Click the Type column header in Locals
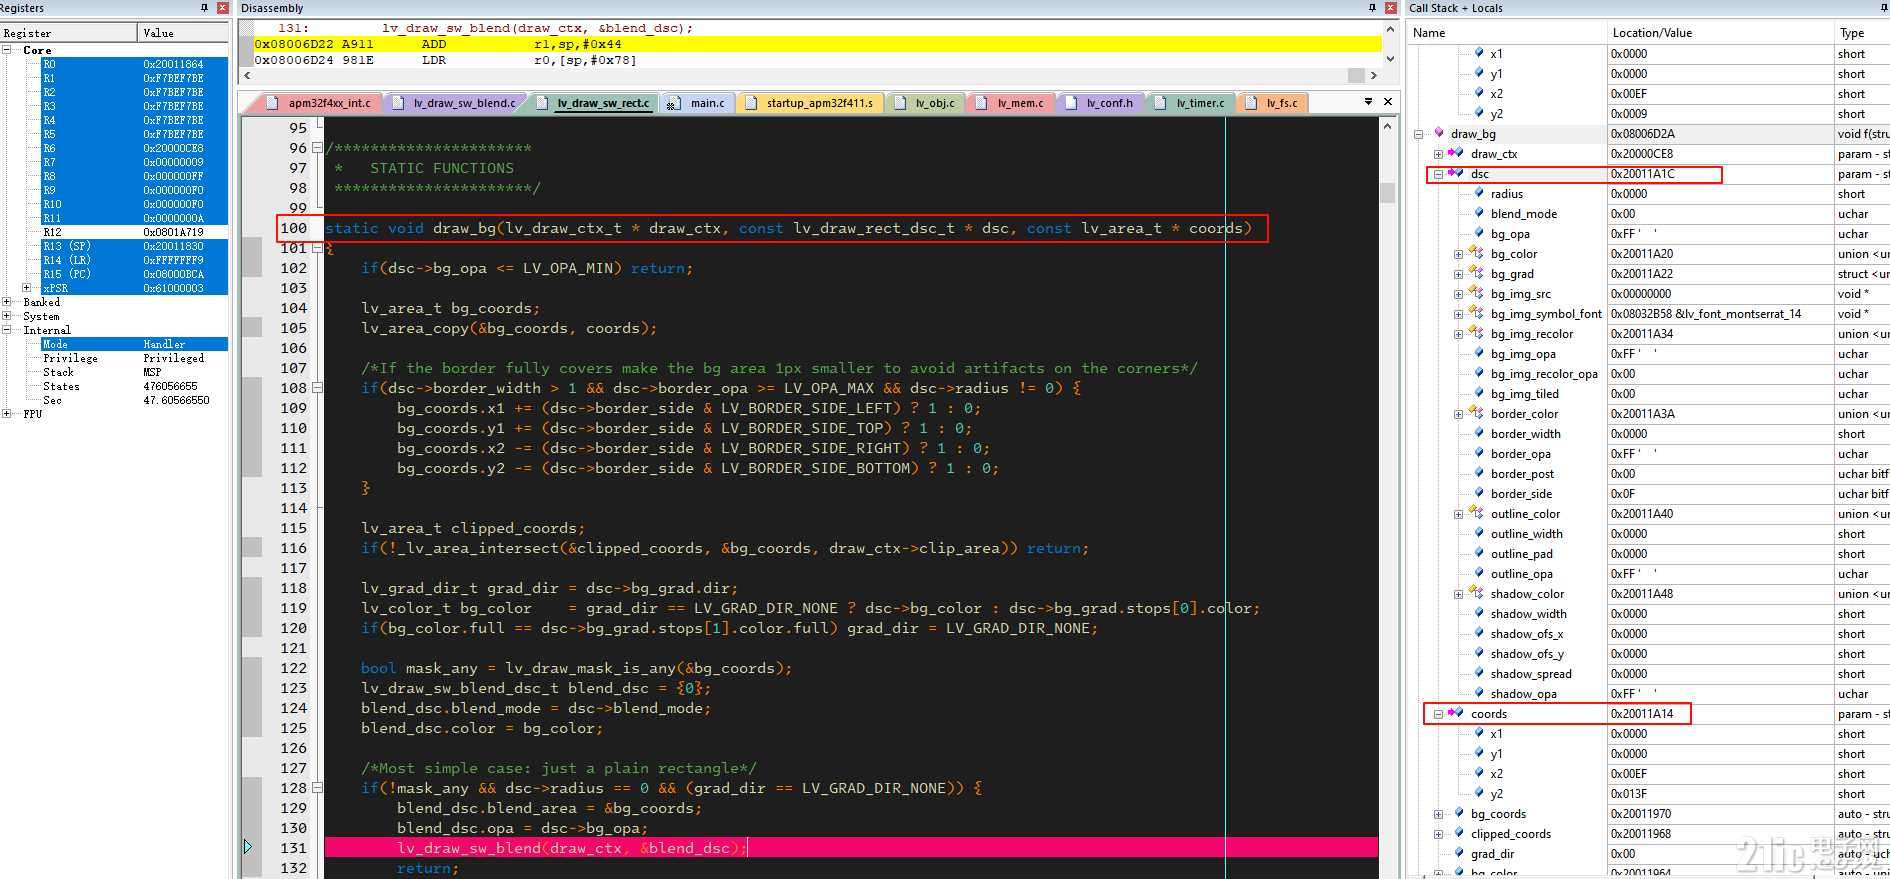 click(1862, 33)
